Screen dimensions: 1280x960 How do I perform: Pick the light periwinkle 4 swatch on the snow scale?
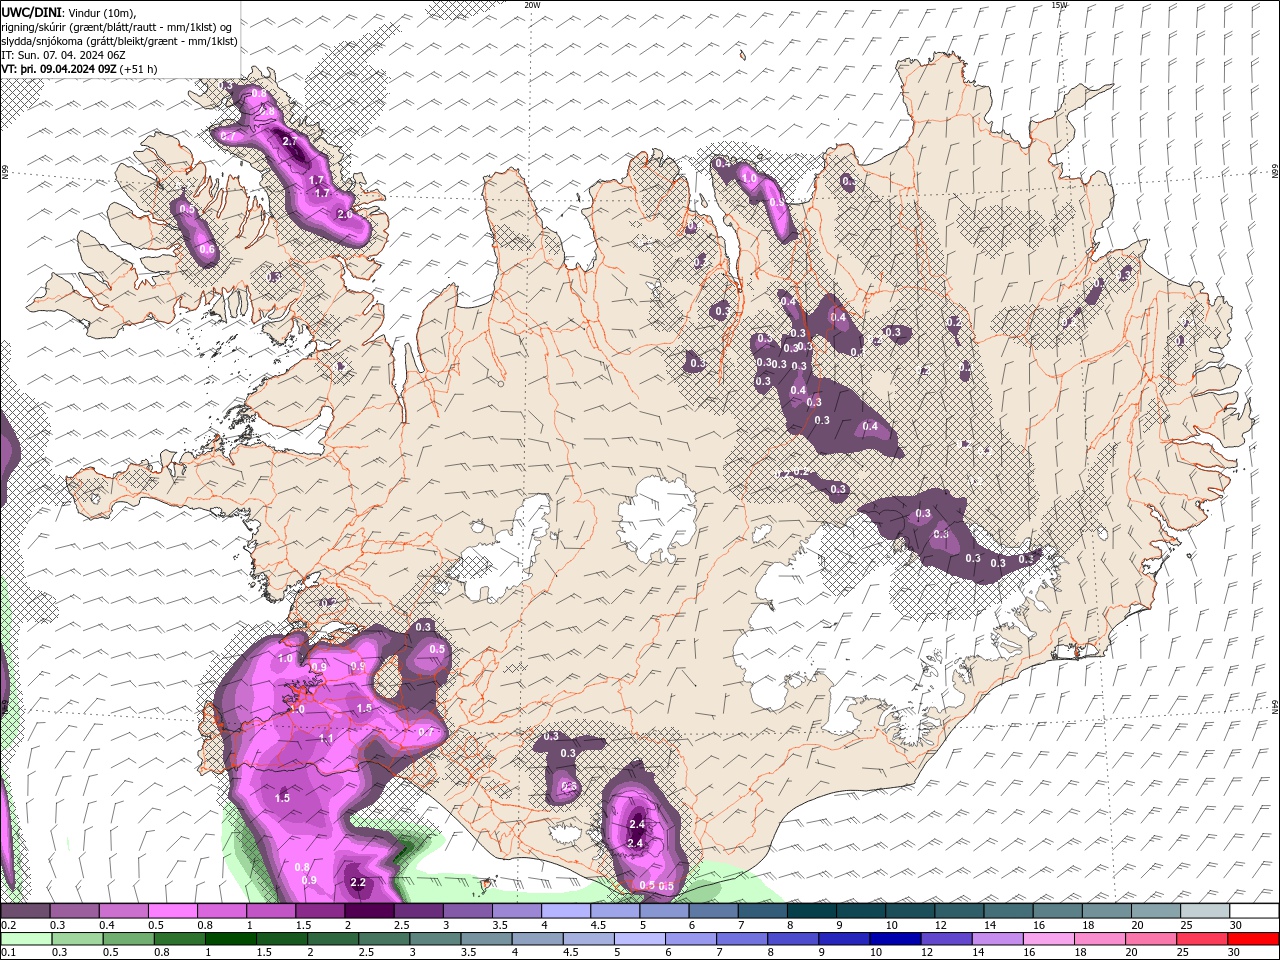566,911
